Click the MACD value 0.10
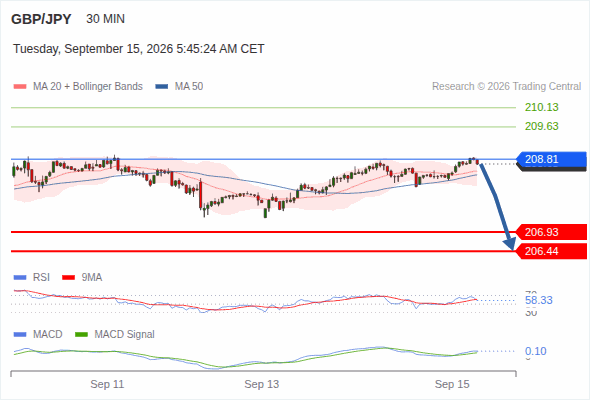This screenshot has width=590, height=400. [x=535, y=351]
